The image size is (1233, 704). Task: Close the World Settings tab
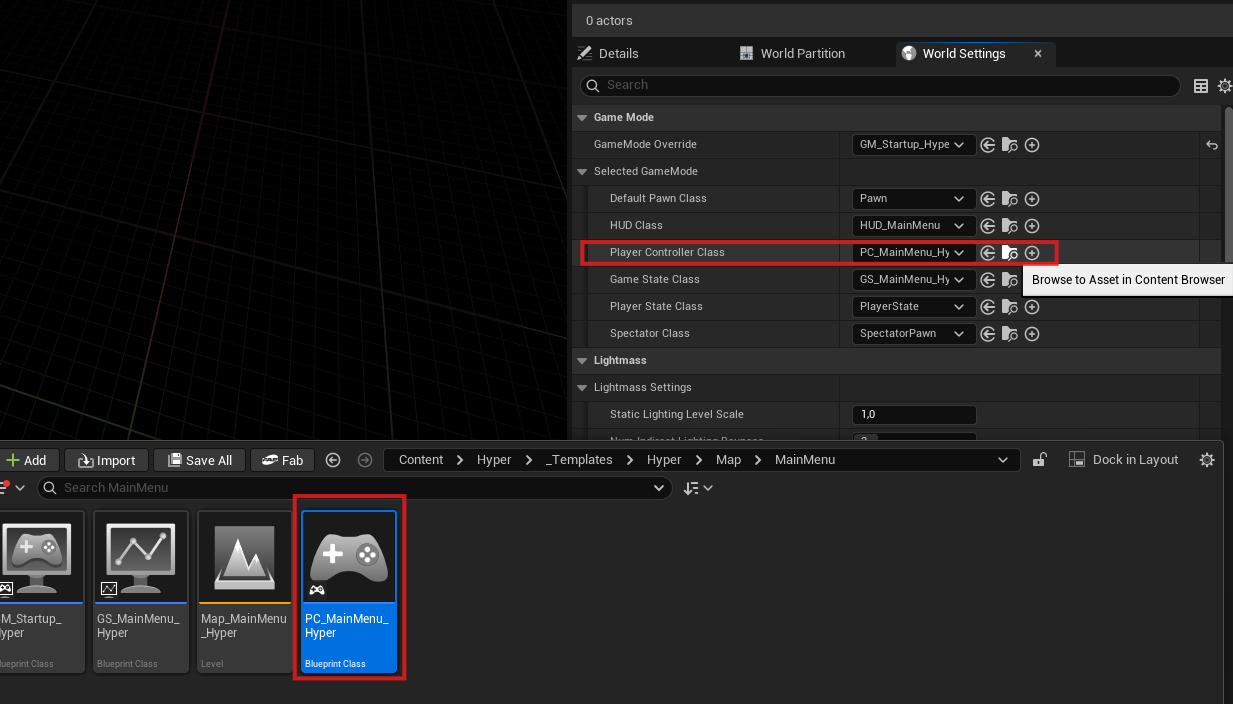1038,54
